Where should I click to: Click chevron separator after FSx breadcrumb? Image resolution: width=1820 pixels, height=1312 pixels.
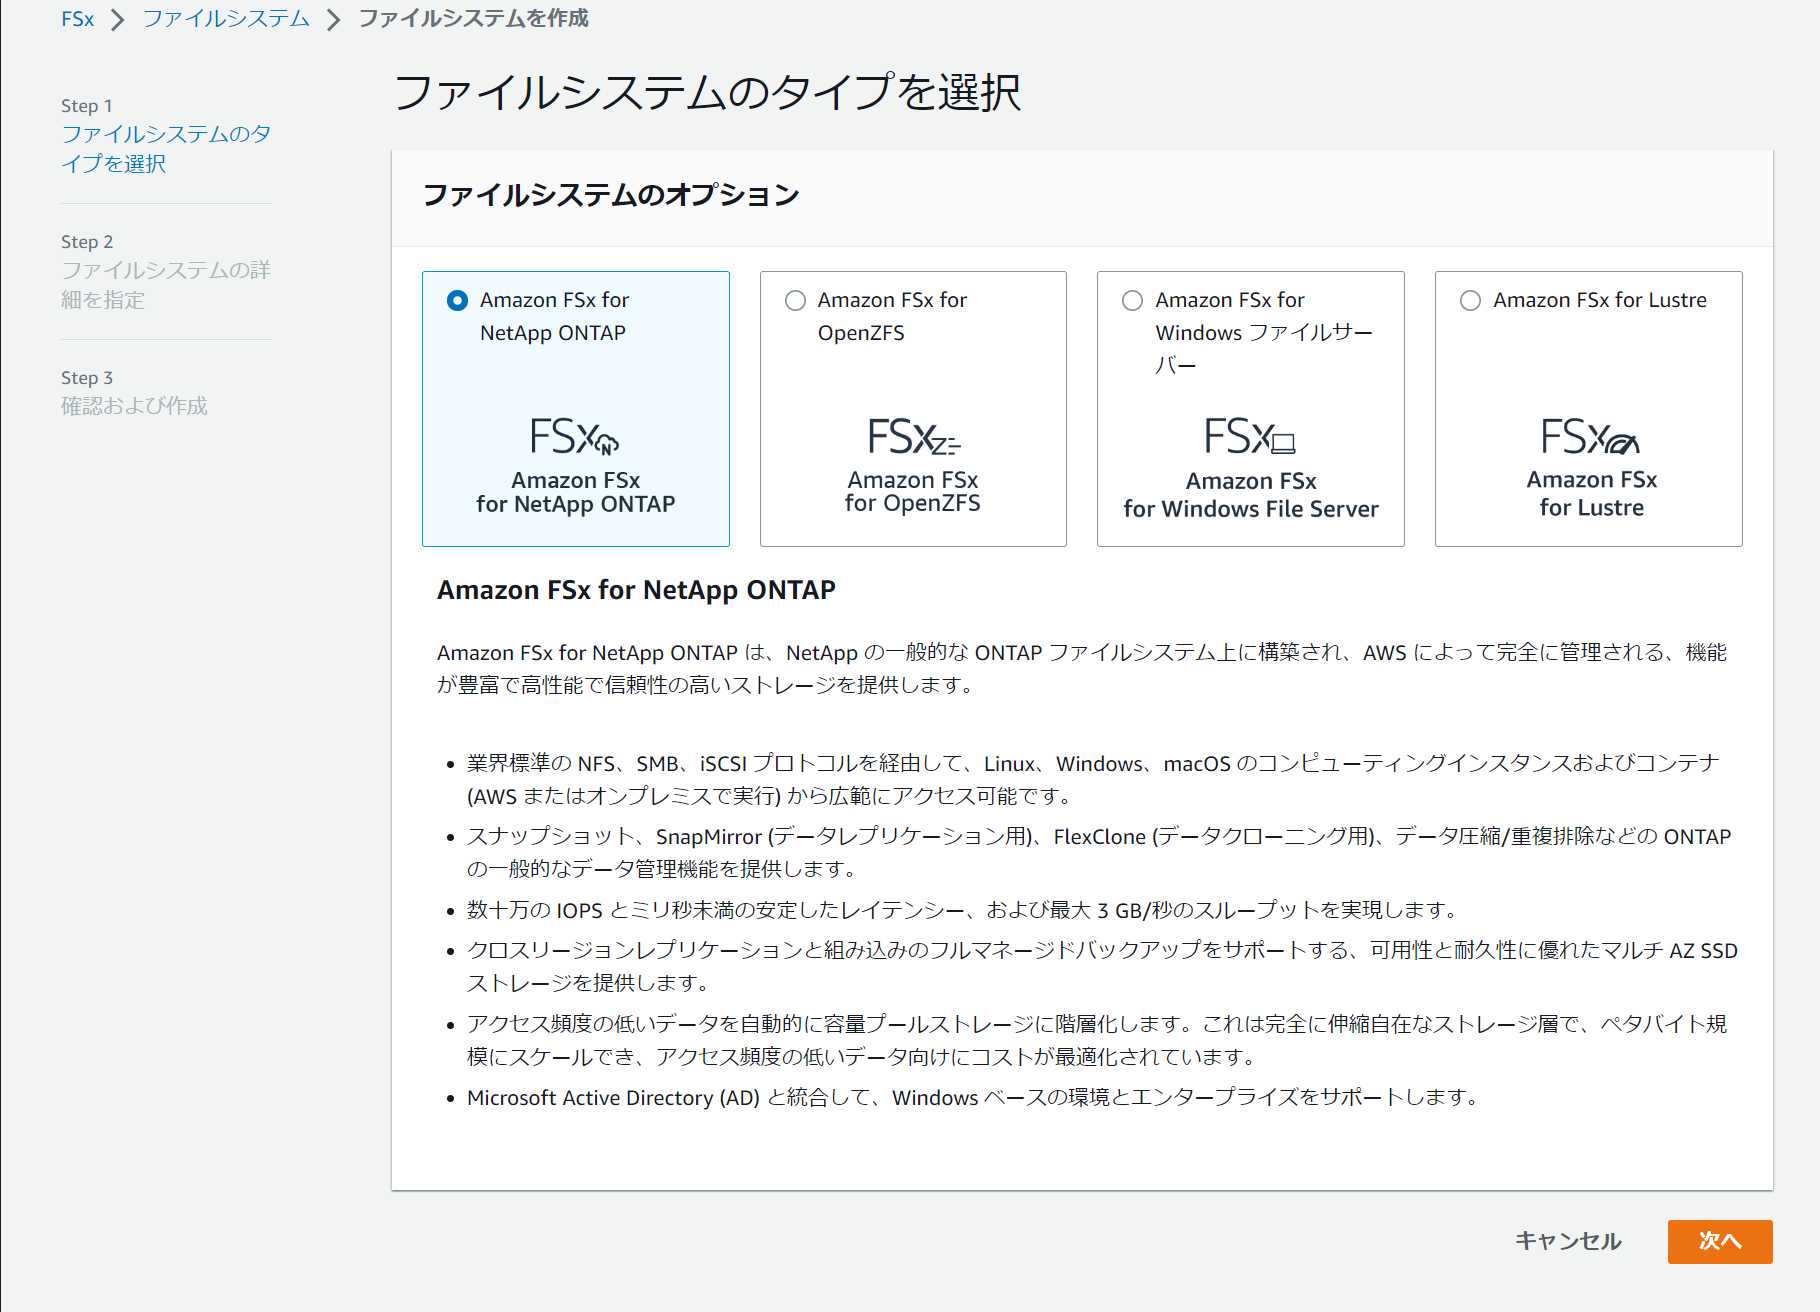(118, 20)
